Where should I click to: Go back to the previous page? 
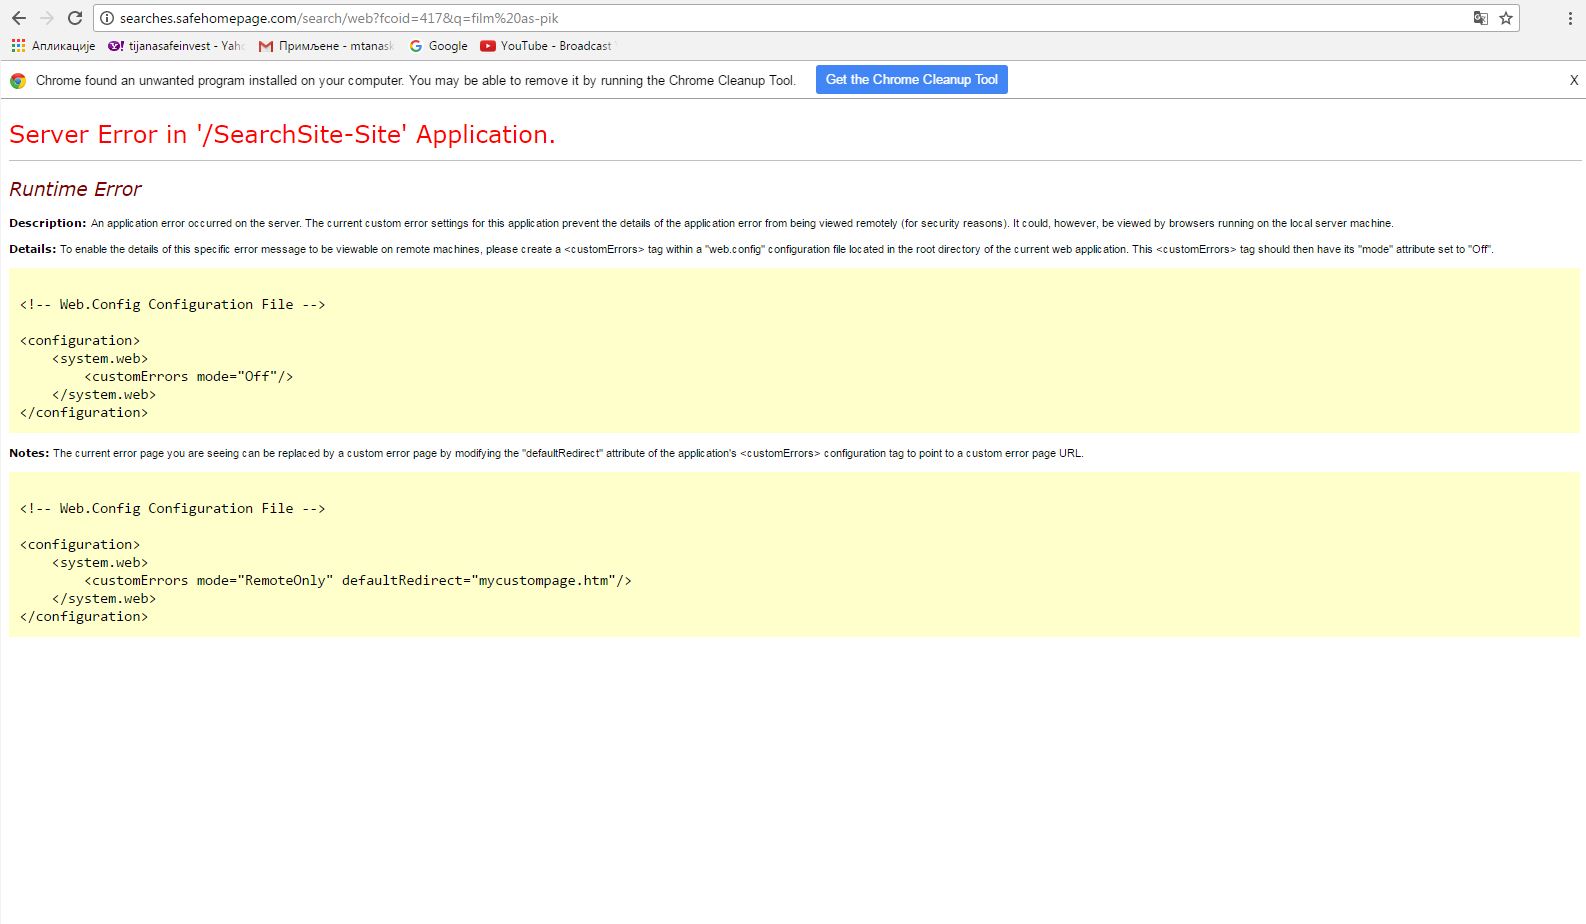19,18
